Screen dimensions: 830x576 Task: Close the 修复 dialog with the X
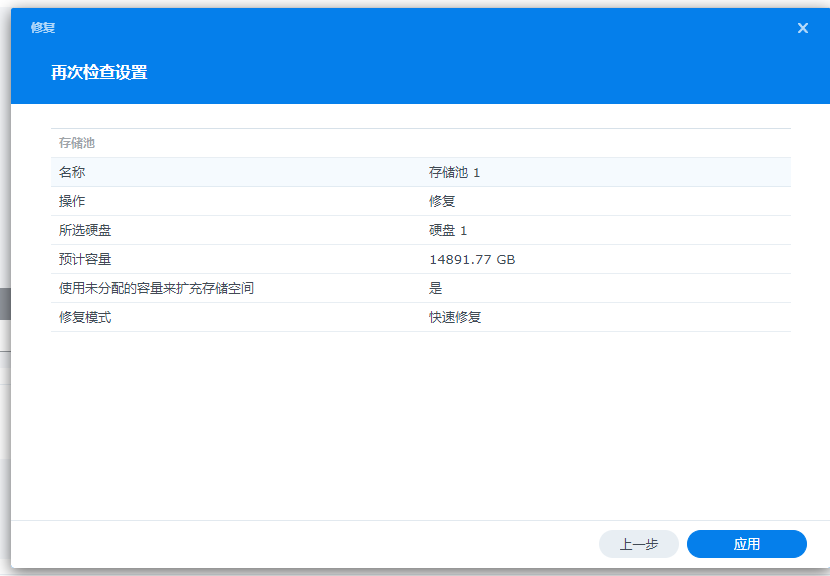802,28
